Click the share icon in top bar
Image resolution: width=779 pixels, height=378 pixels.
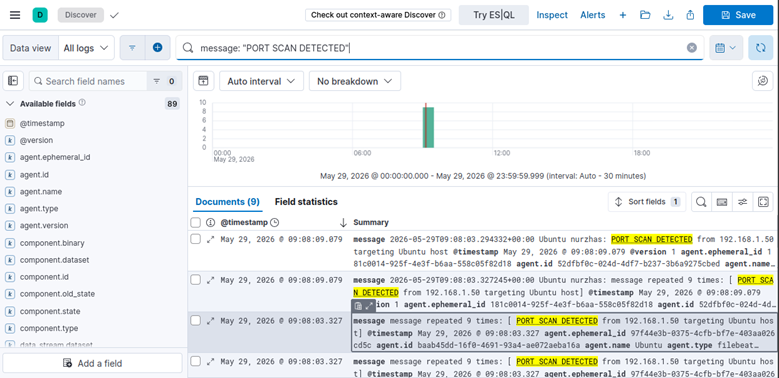690,15
